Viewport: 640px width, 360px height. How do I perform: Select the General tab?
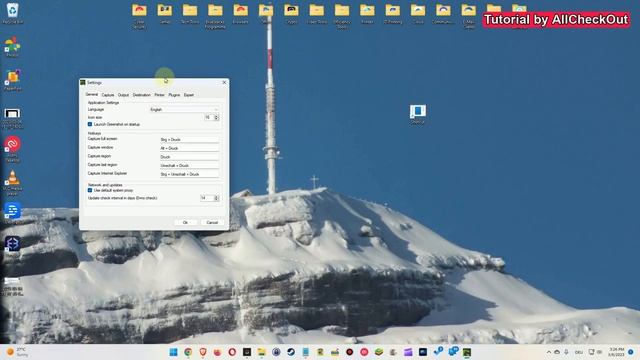point(92,94)
